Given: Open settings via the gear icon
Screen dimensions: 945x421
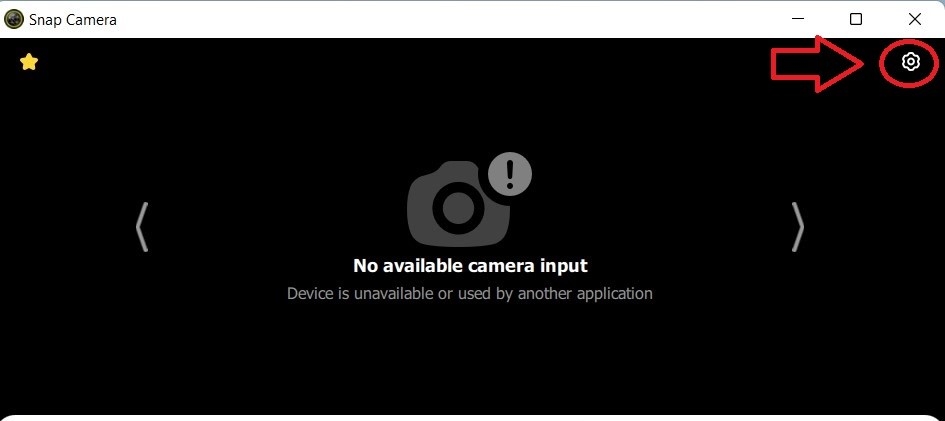Looking at the screenshot, I should point(911,61).
